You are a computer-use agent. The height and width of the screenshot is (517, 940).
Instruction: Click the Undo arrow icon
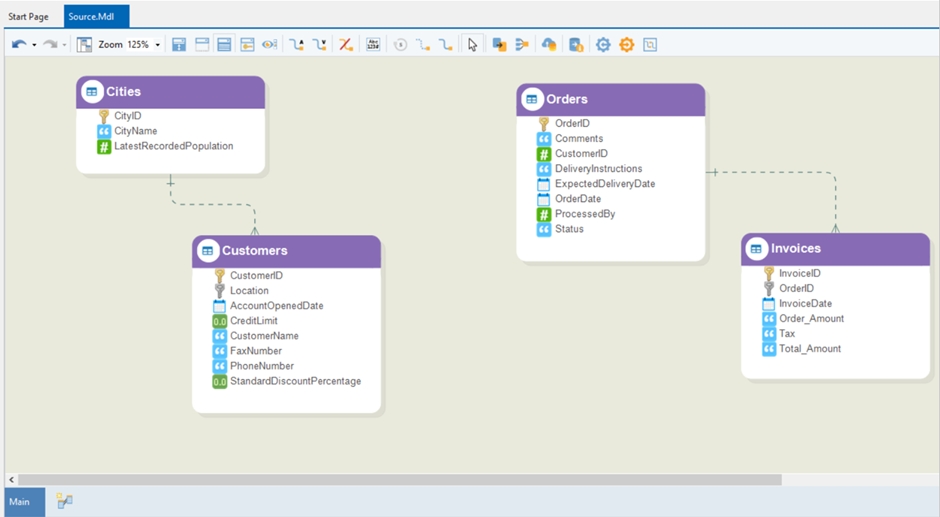pyautogui.click(x=18, y=45)
